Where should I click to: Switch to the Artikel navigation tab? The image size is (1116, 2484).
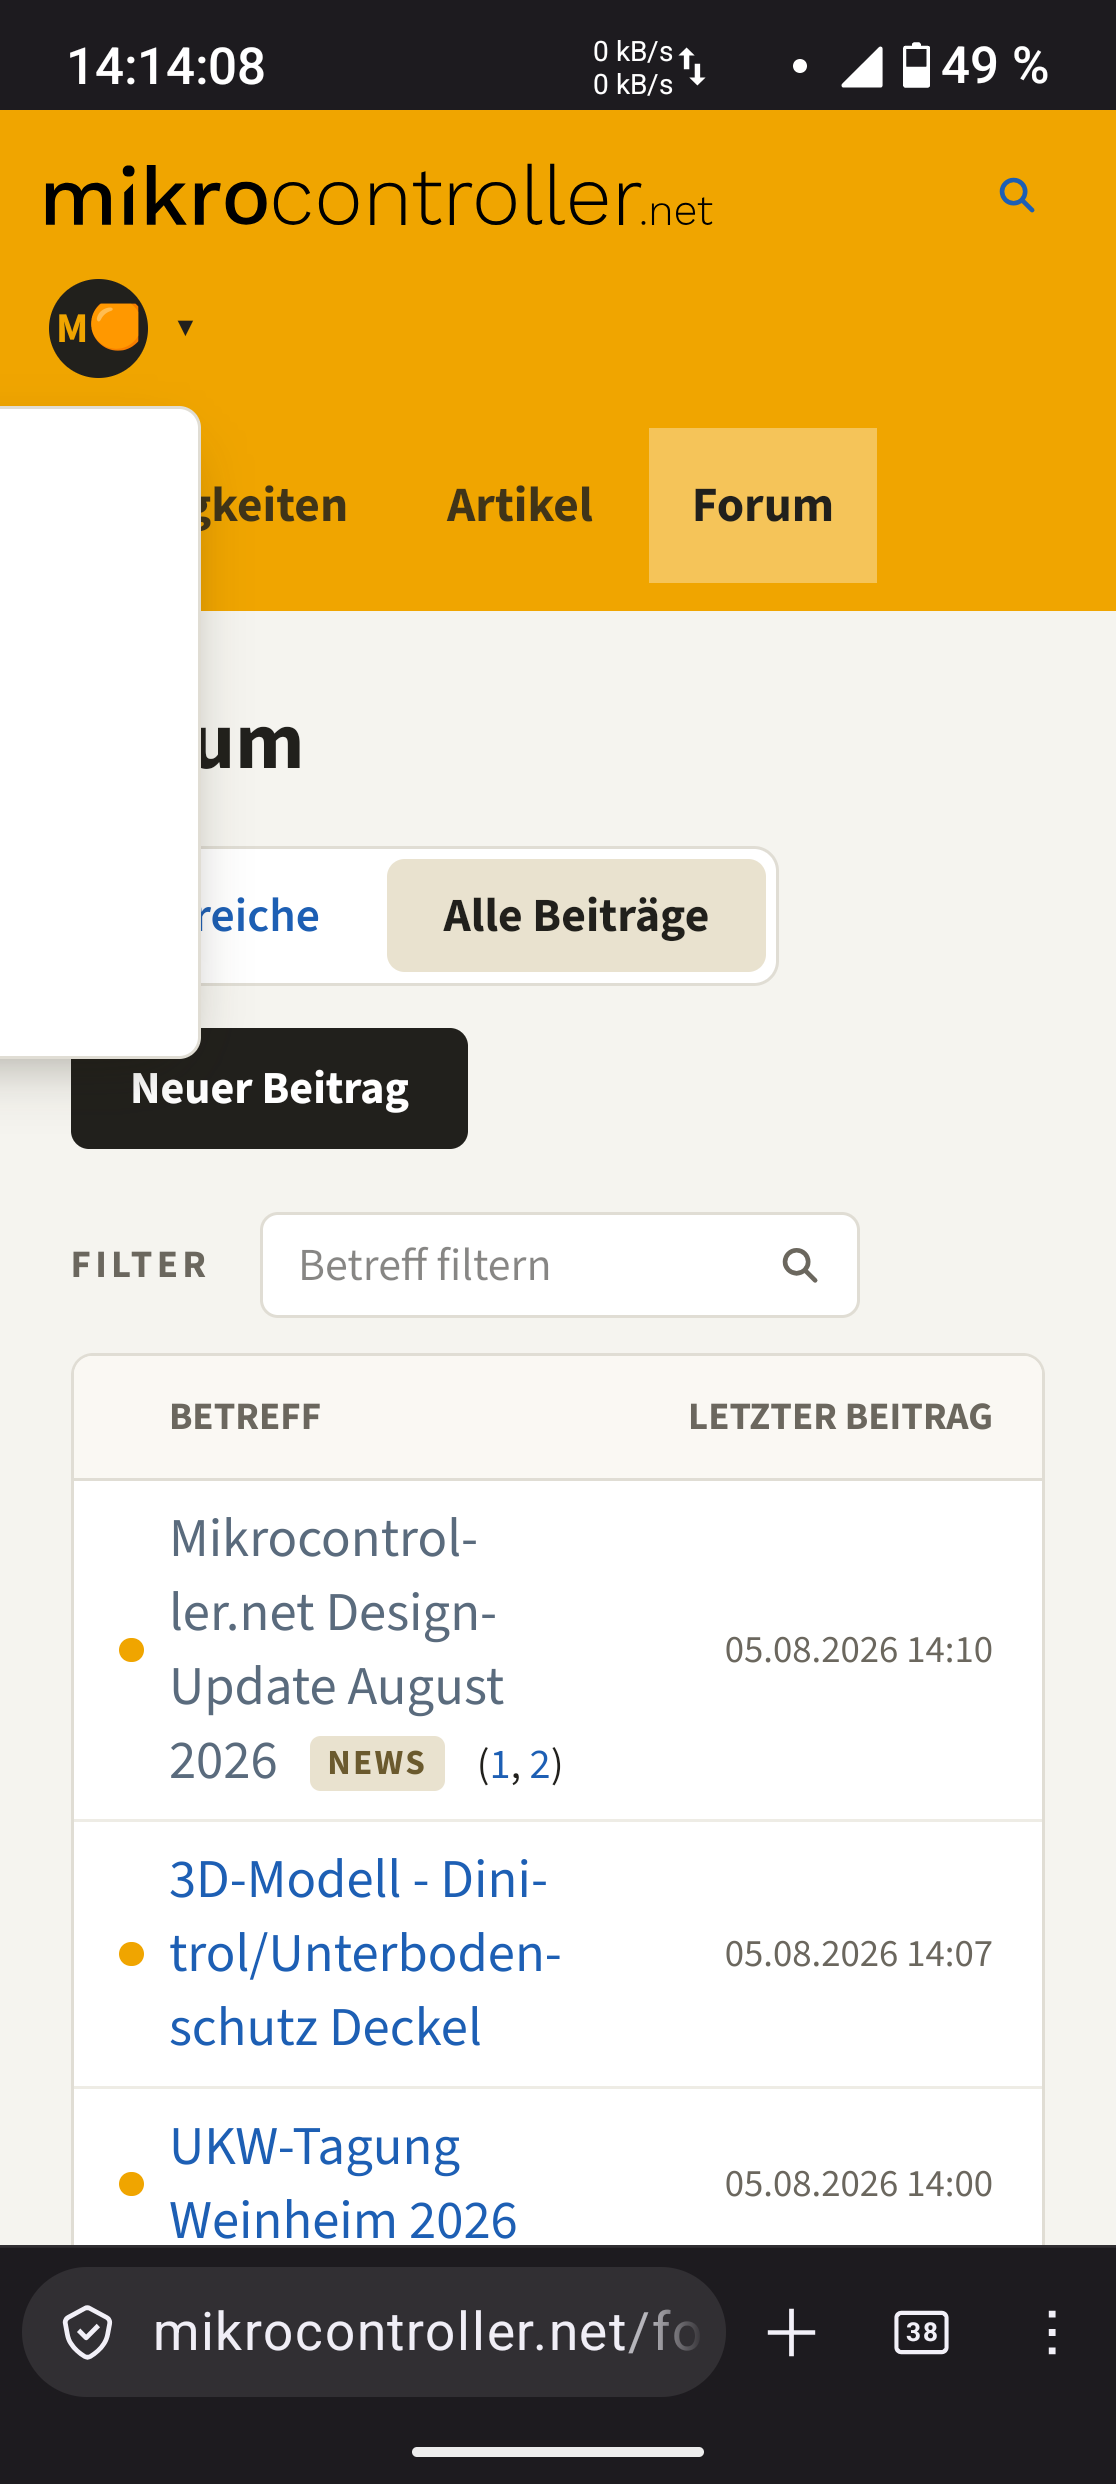[519, 505]
